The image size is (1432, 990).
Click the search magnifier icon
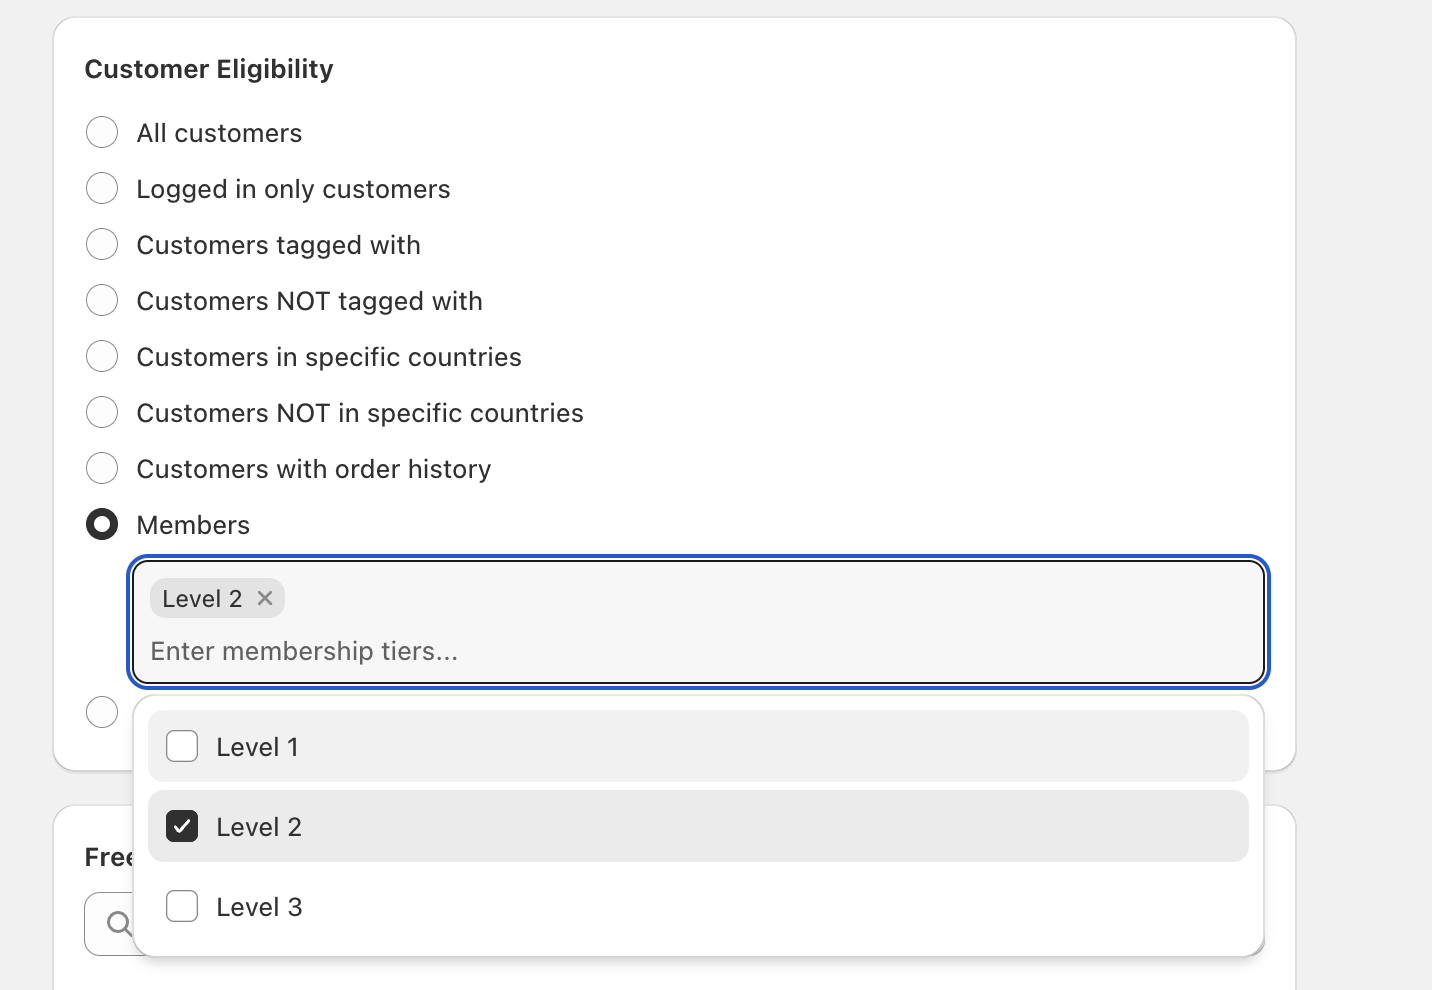pos(119,923)
